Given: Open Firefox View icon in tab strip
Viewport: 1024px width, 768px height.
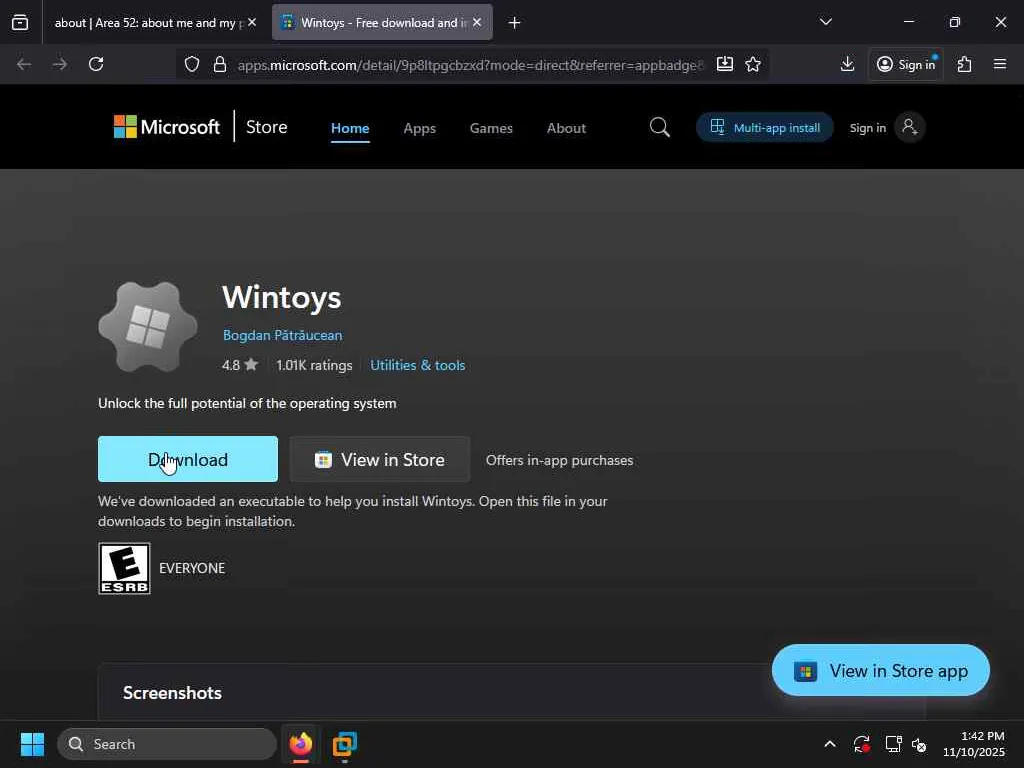Looking at the screenshot, I should (20, 22).
